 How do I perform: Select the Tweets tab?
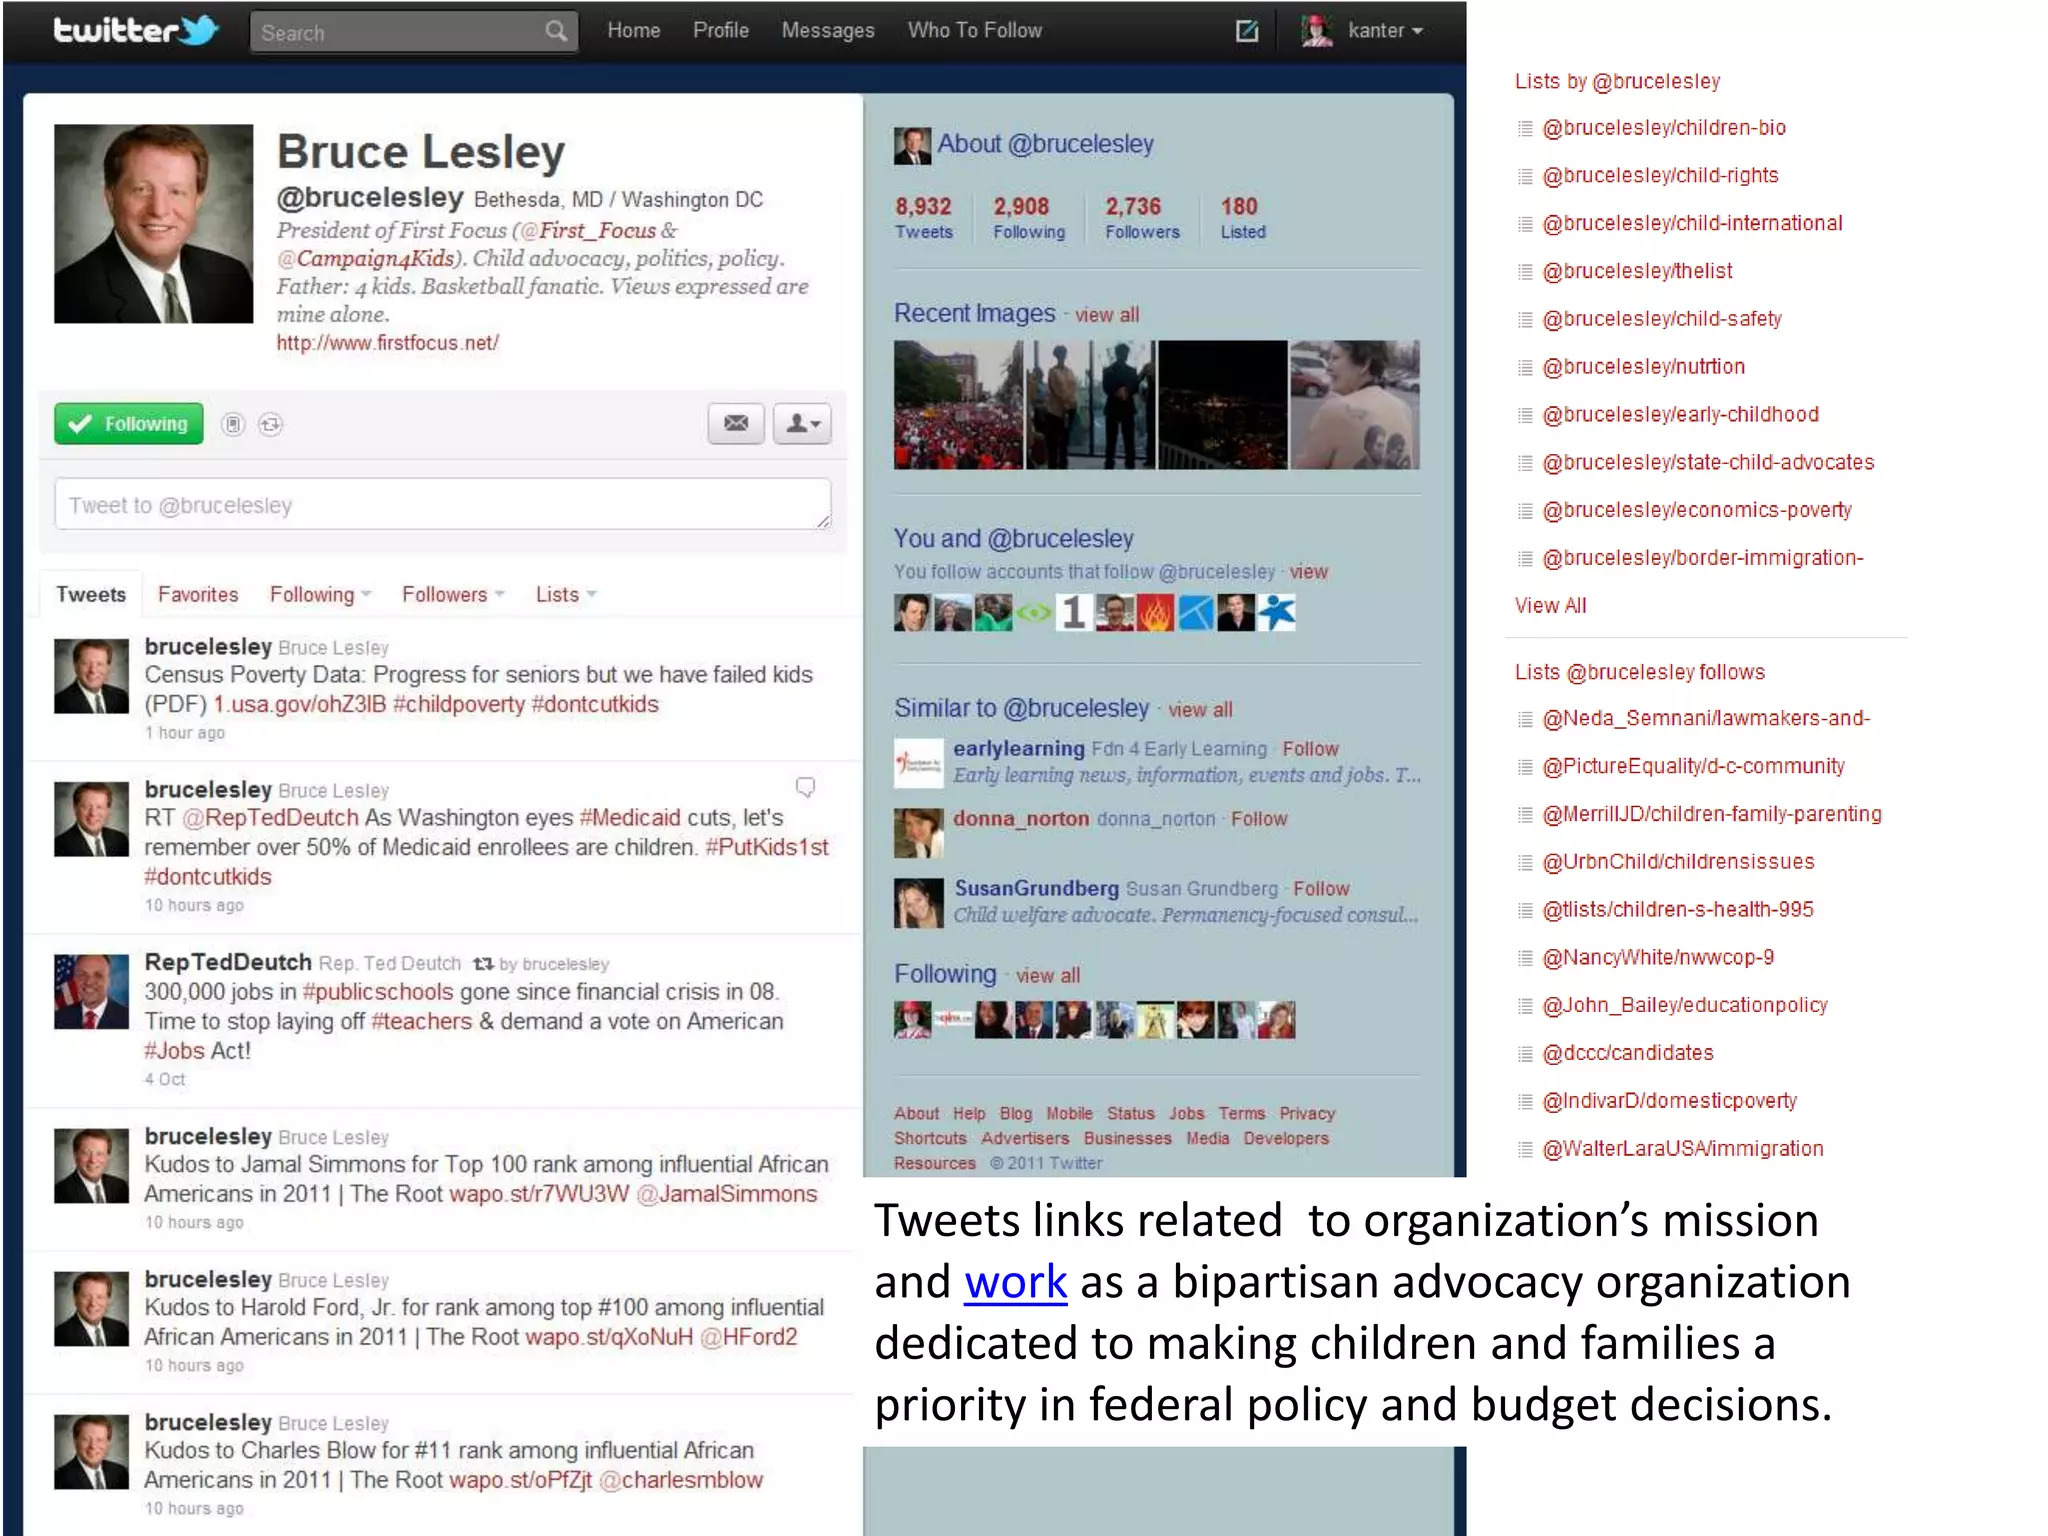pyautogui.click(x=91, y=594)
